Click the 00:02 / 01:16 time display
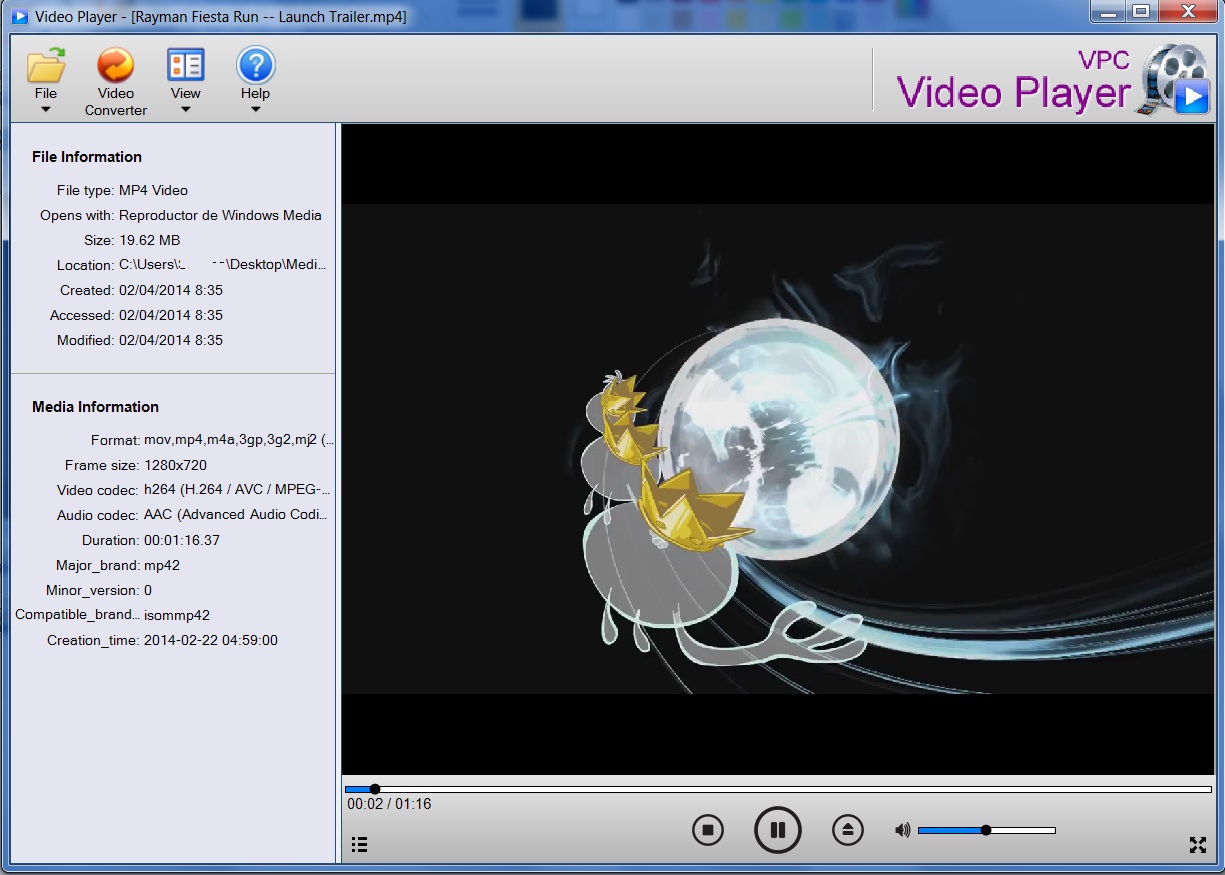 (x=389, y=804)
